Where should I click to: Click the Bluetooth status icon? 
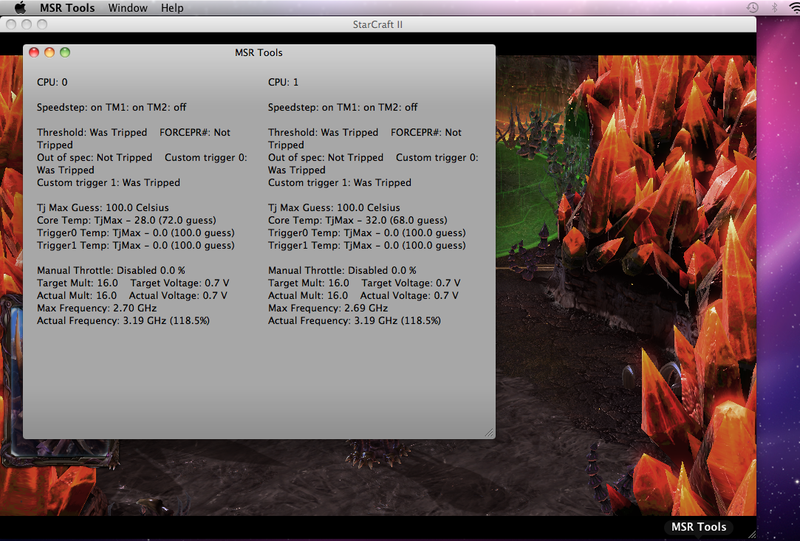click(774, 7)
